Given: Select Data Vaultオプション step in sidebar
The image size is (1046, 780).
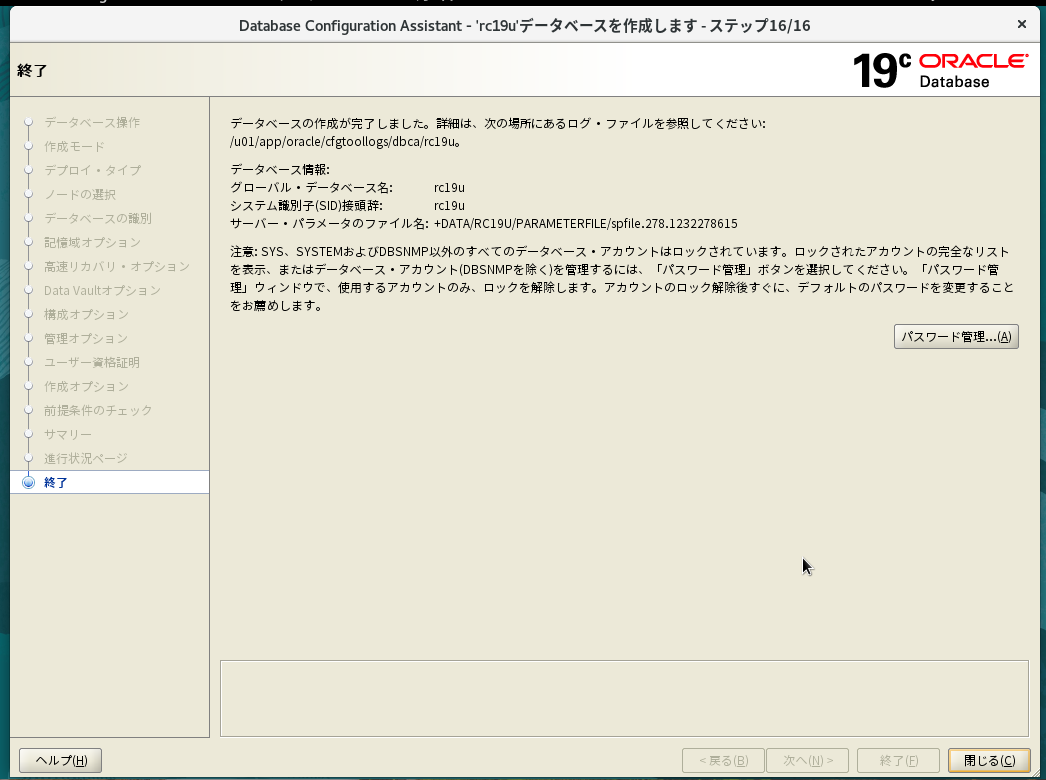Looking at the screenshot, I should point(102,290).
